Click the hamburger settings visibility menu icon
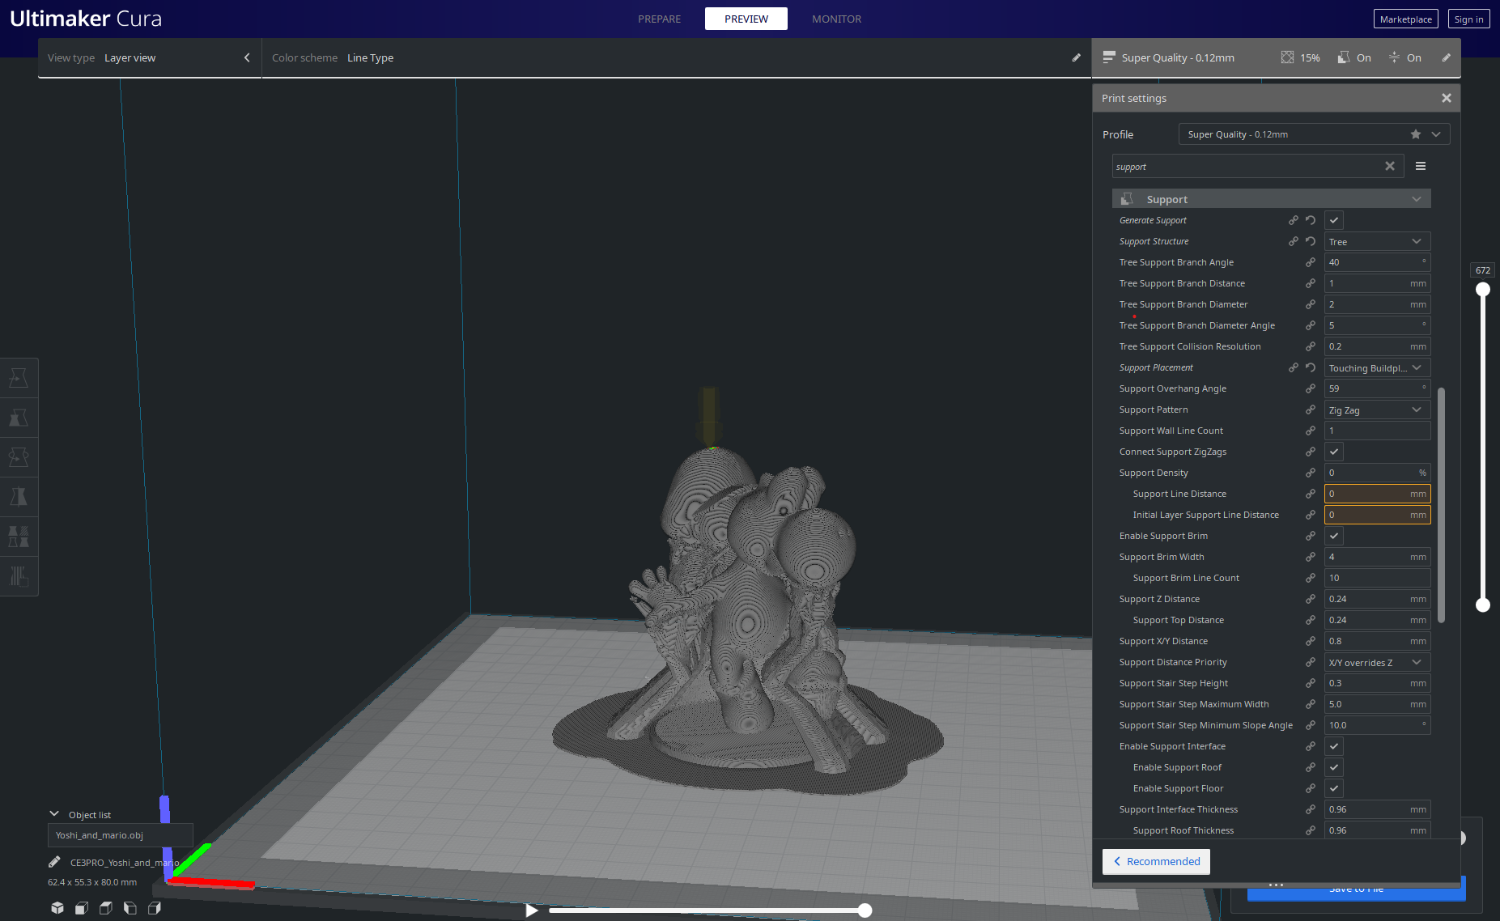 [x=1420, y=167]
